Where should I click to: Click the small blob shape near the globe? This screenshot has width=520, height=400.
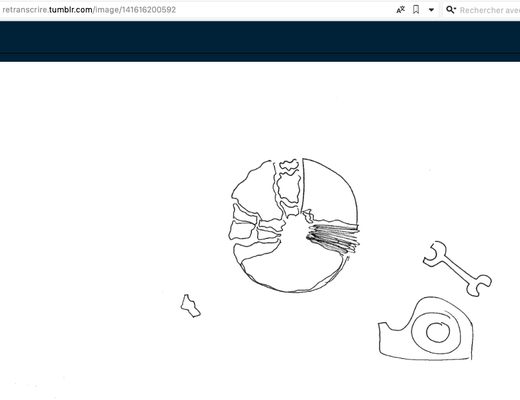coord(191,306)
